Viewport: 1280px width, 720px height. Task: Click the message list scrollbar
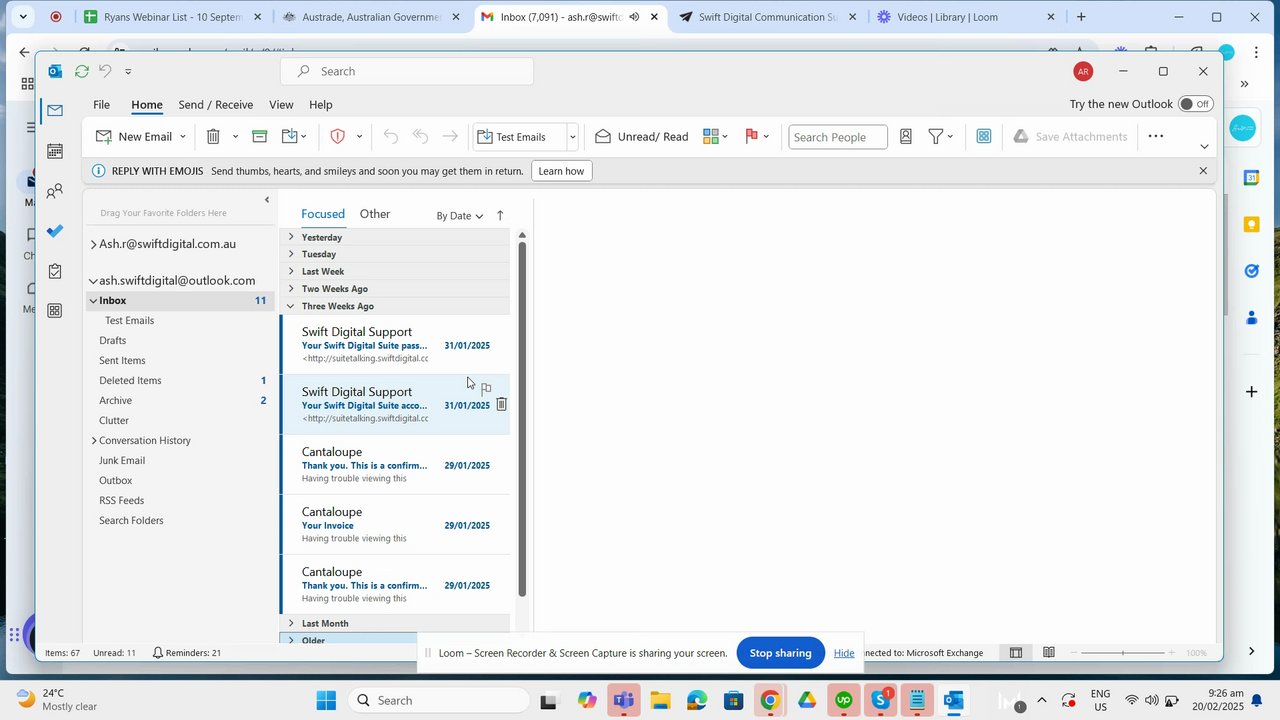(522, 420)
